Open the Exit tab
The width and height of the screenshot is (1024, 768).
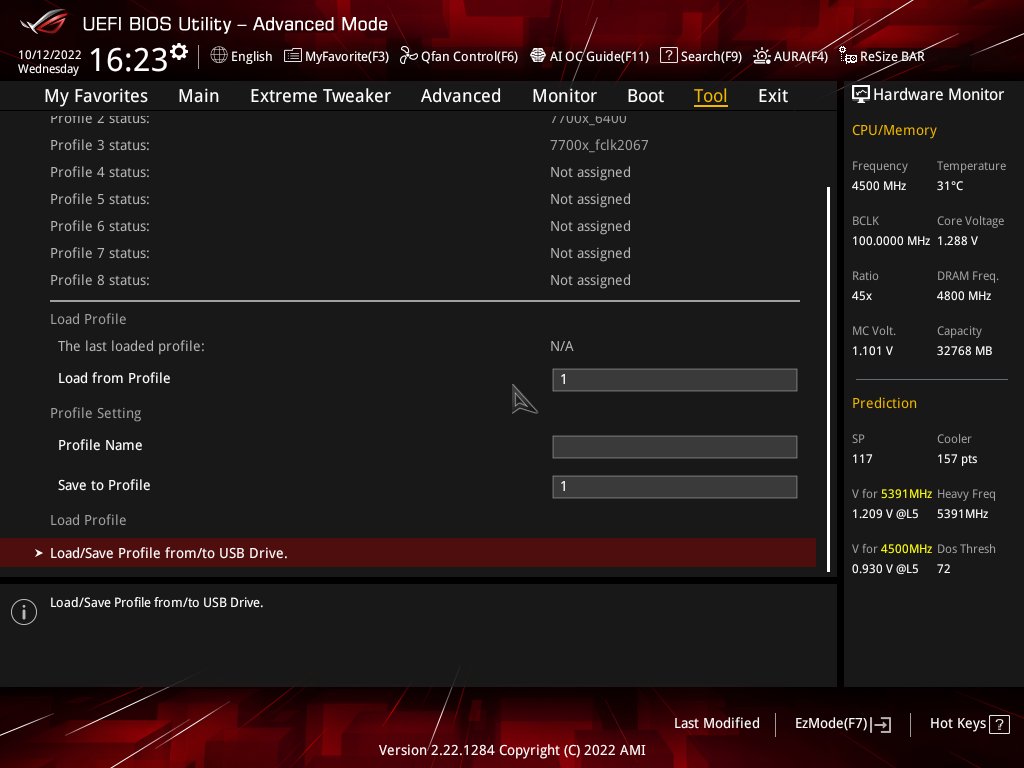point(773,96)
